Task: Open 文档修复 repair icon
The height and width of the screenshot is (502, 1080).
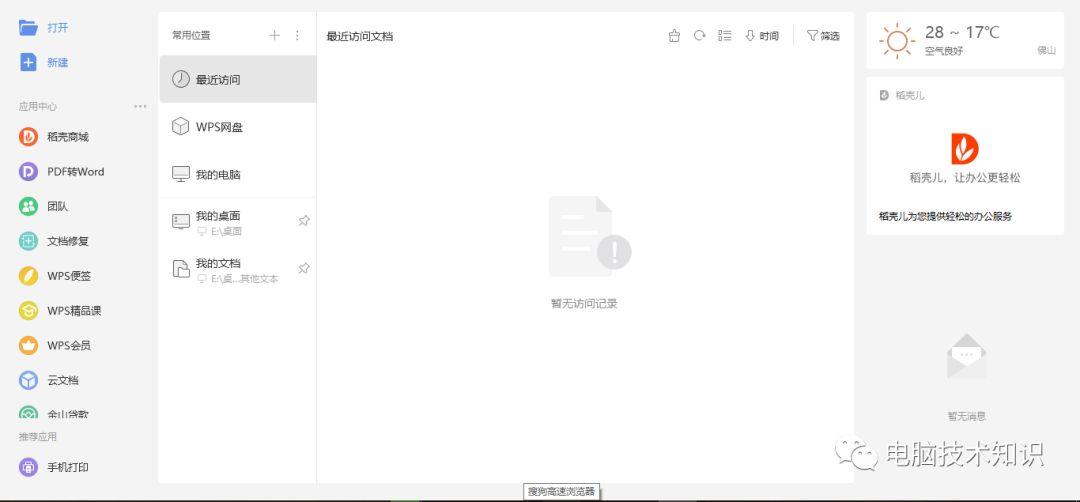Action: (x=28, y=241)
